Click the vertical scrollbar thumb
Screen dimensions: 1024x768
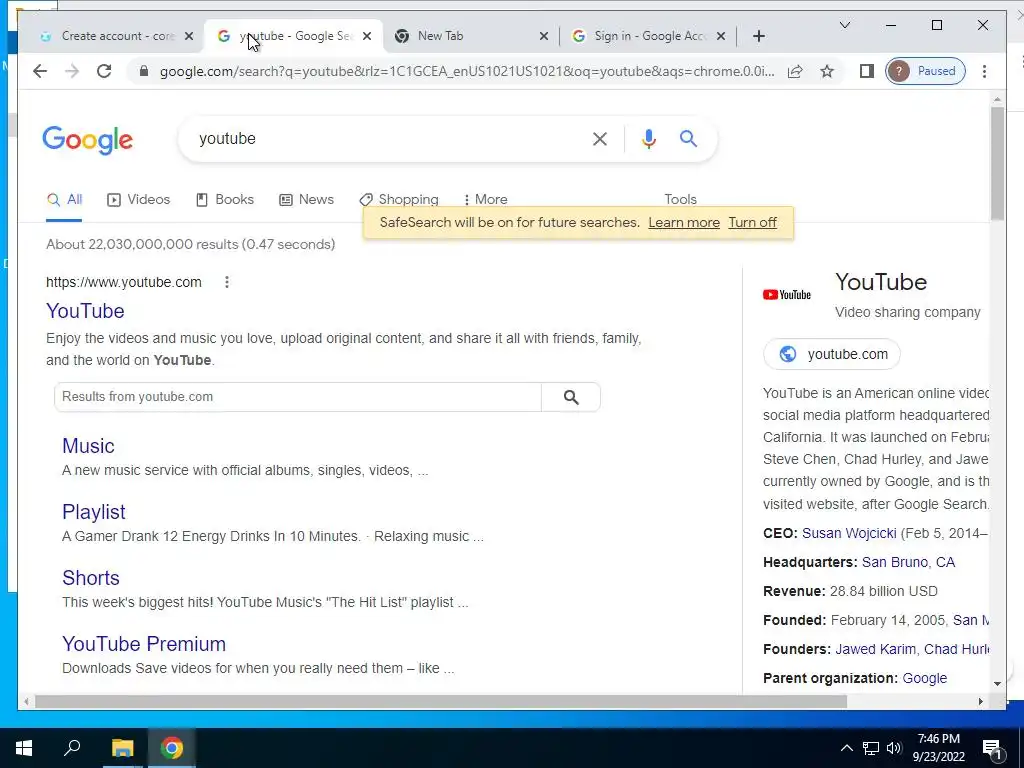click(997, 163)
